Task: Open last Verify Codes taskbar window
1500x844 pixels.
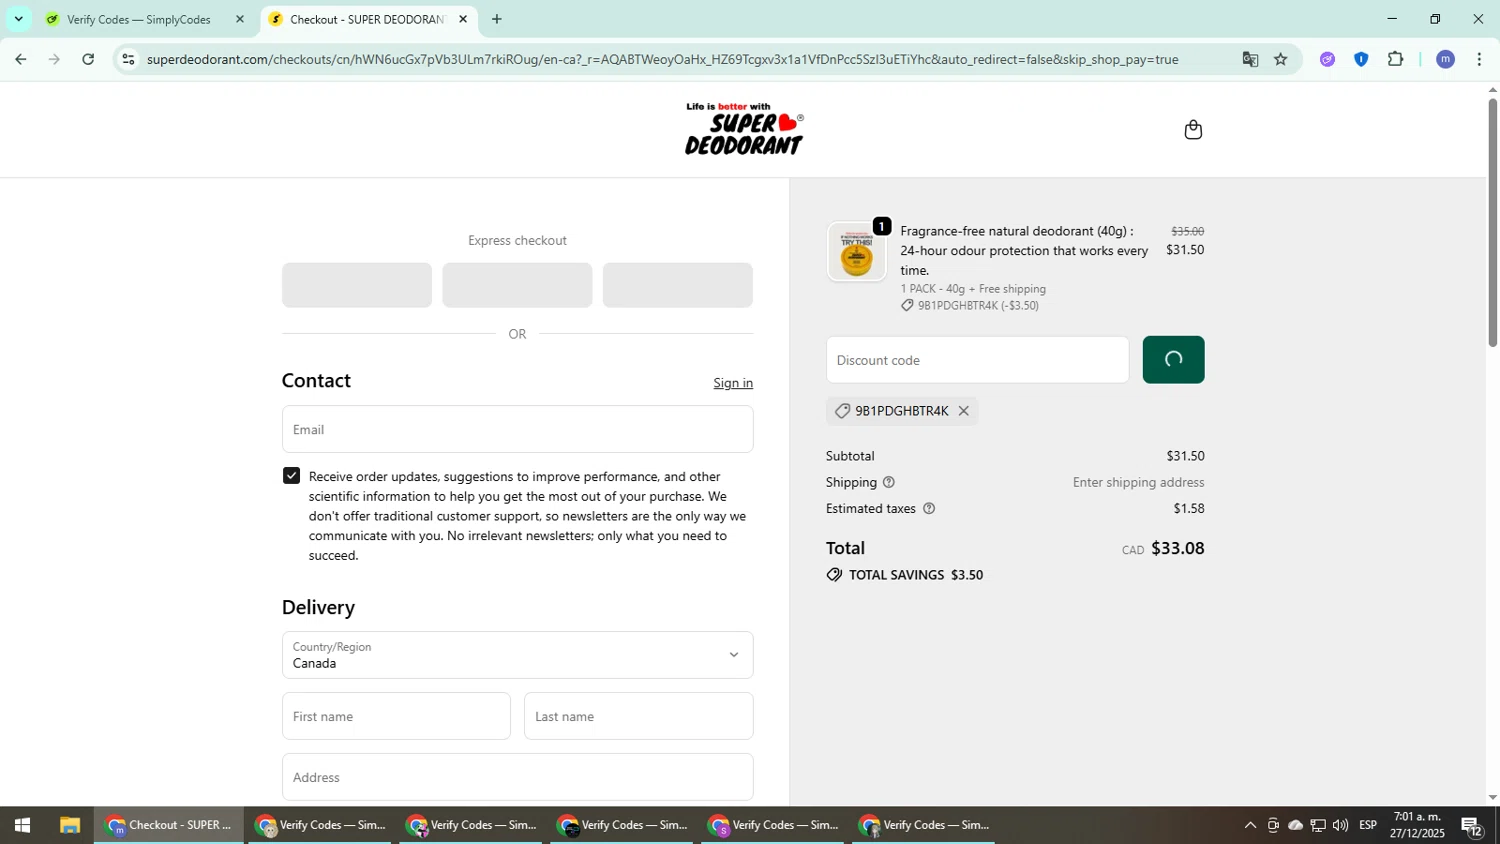Action: [x=923, y=825]
